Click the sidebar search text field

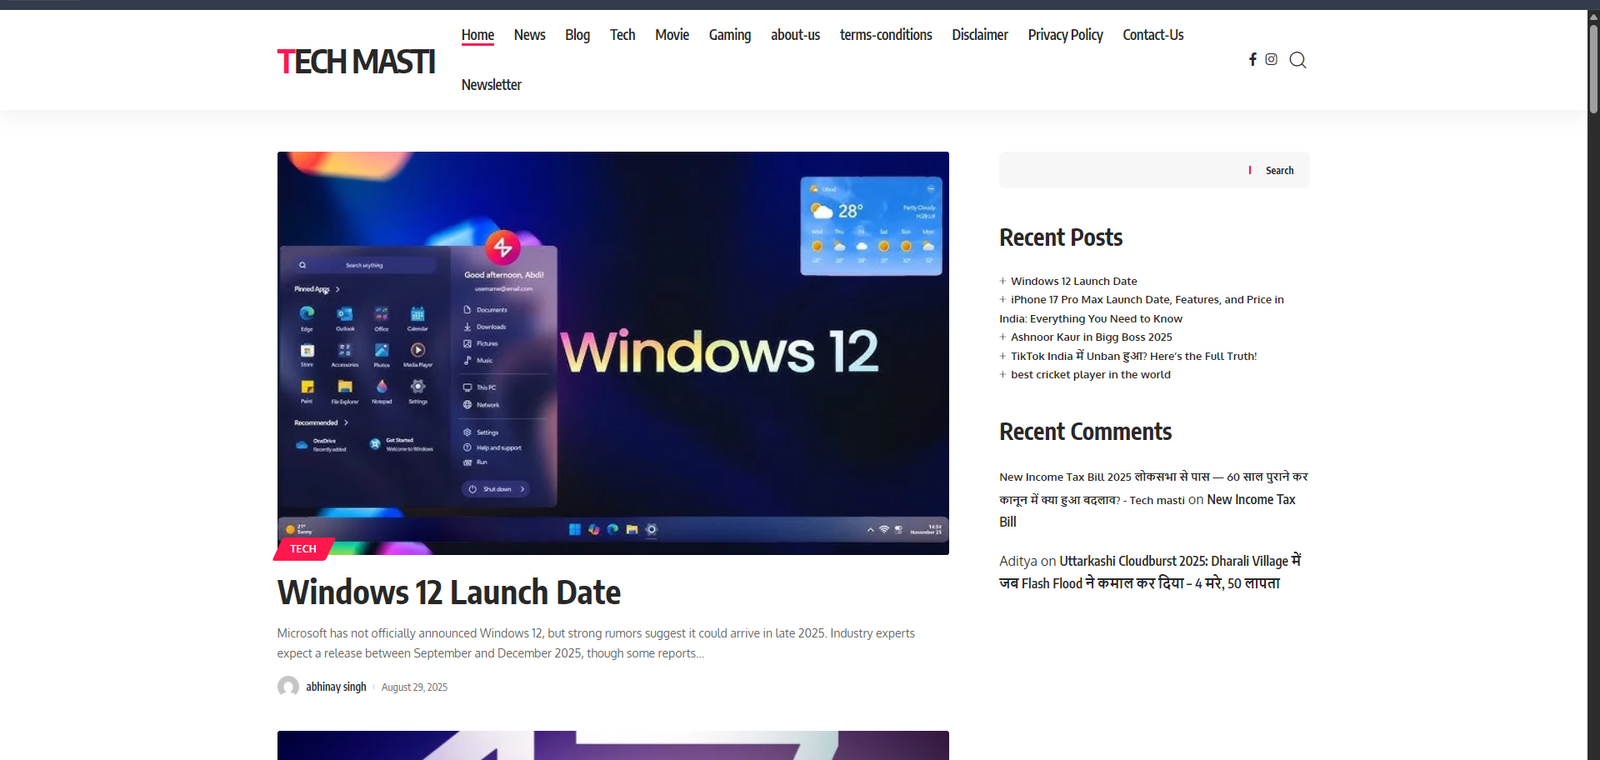tap(1120, 171)
